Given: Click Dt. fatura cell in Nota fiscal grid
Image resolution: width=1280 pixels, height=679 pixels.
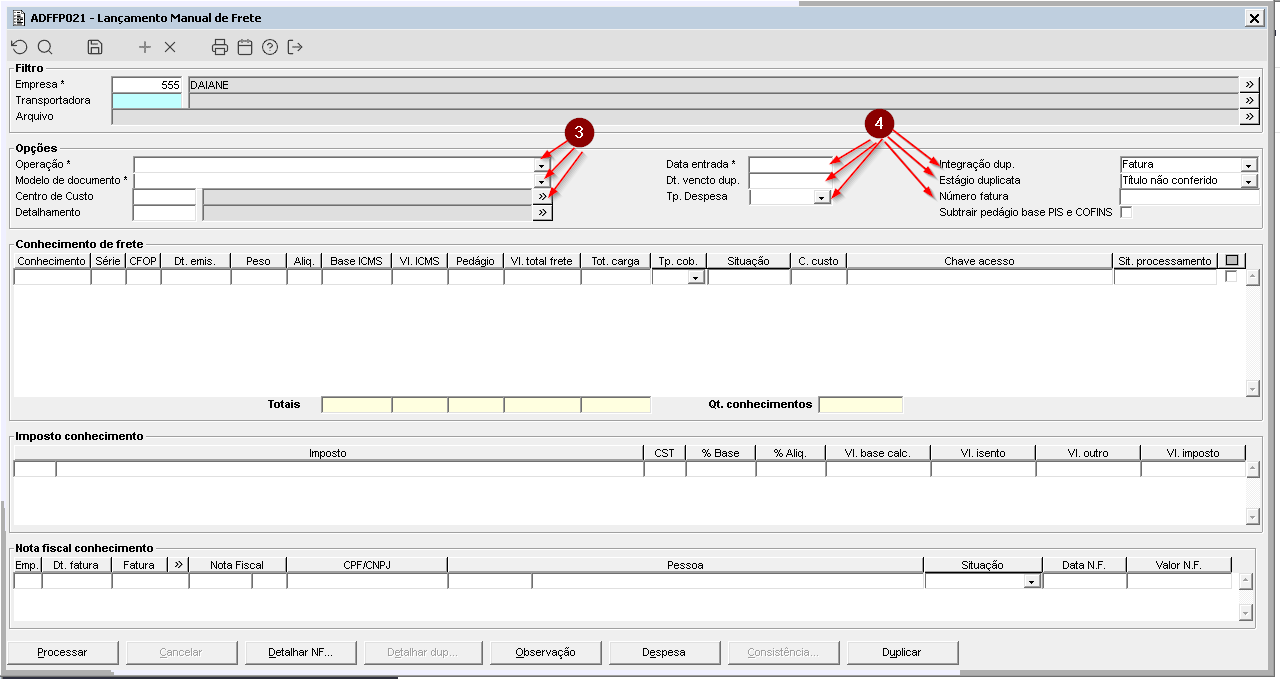Looking at the screenshot, I should 77,581.
